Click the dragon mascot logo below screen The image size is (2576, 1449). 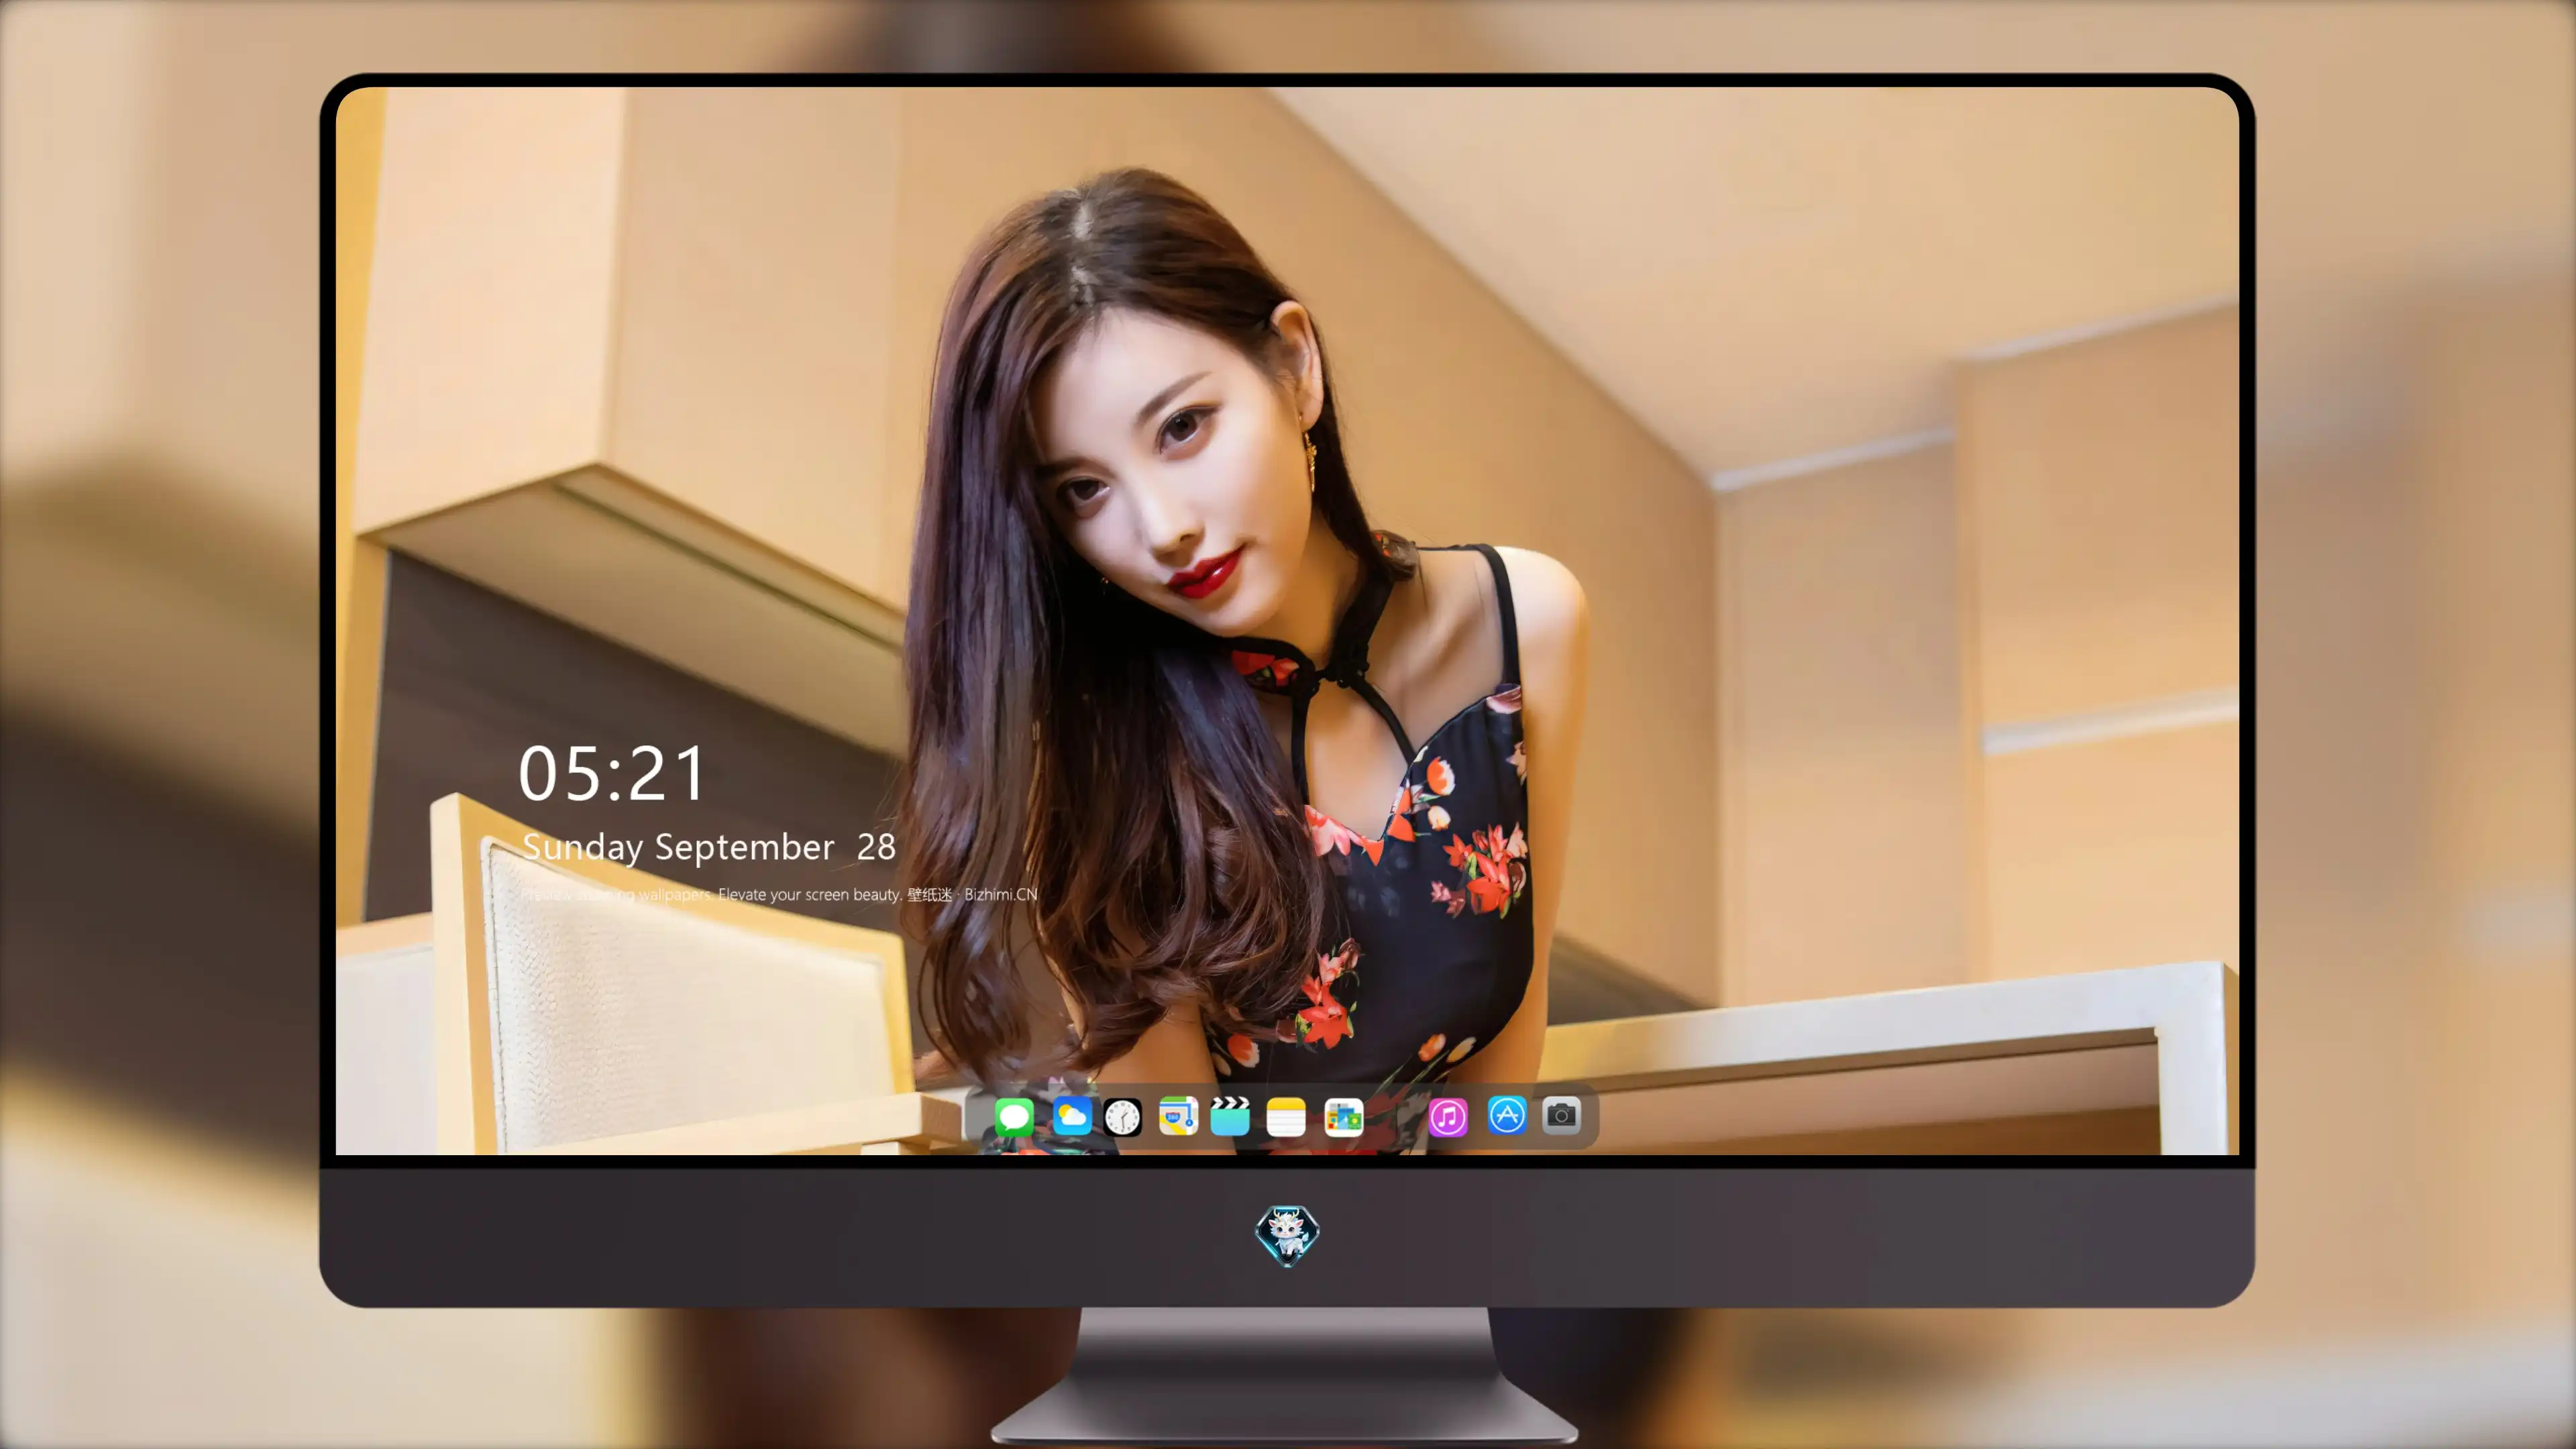pyautogui.click(x=1287, y=1235)
